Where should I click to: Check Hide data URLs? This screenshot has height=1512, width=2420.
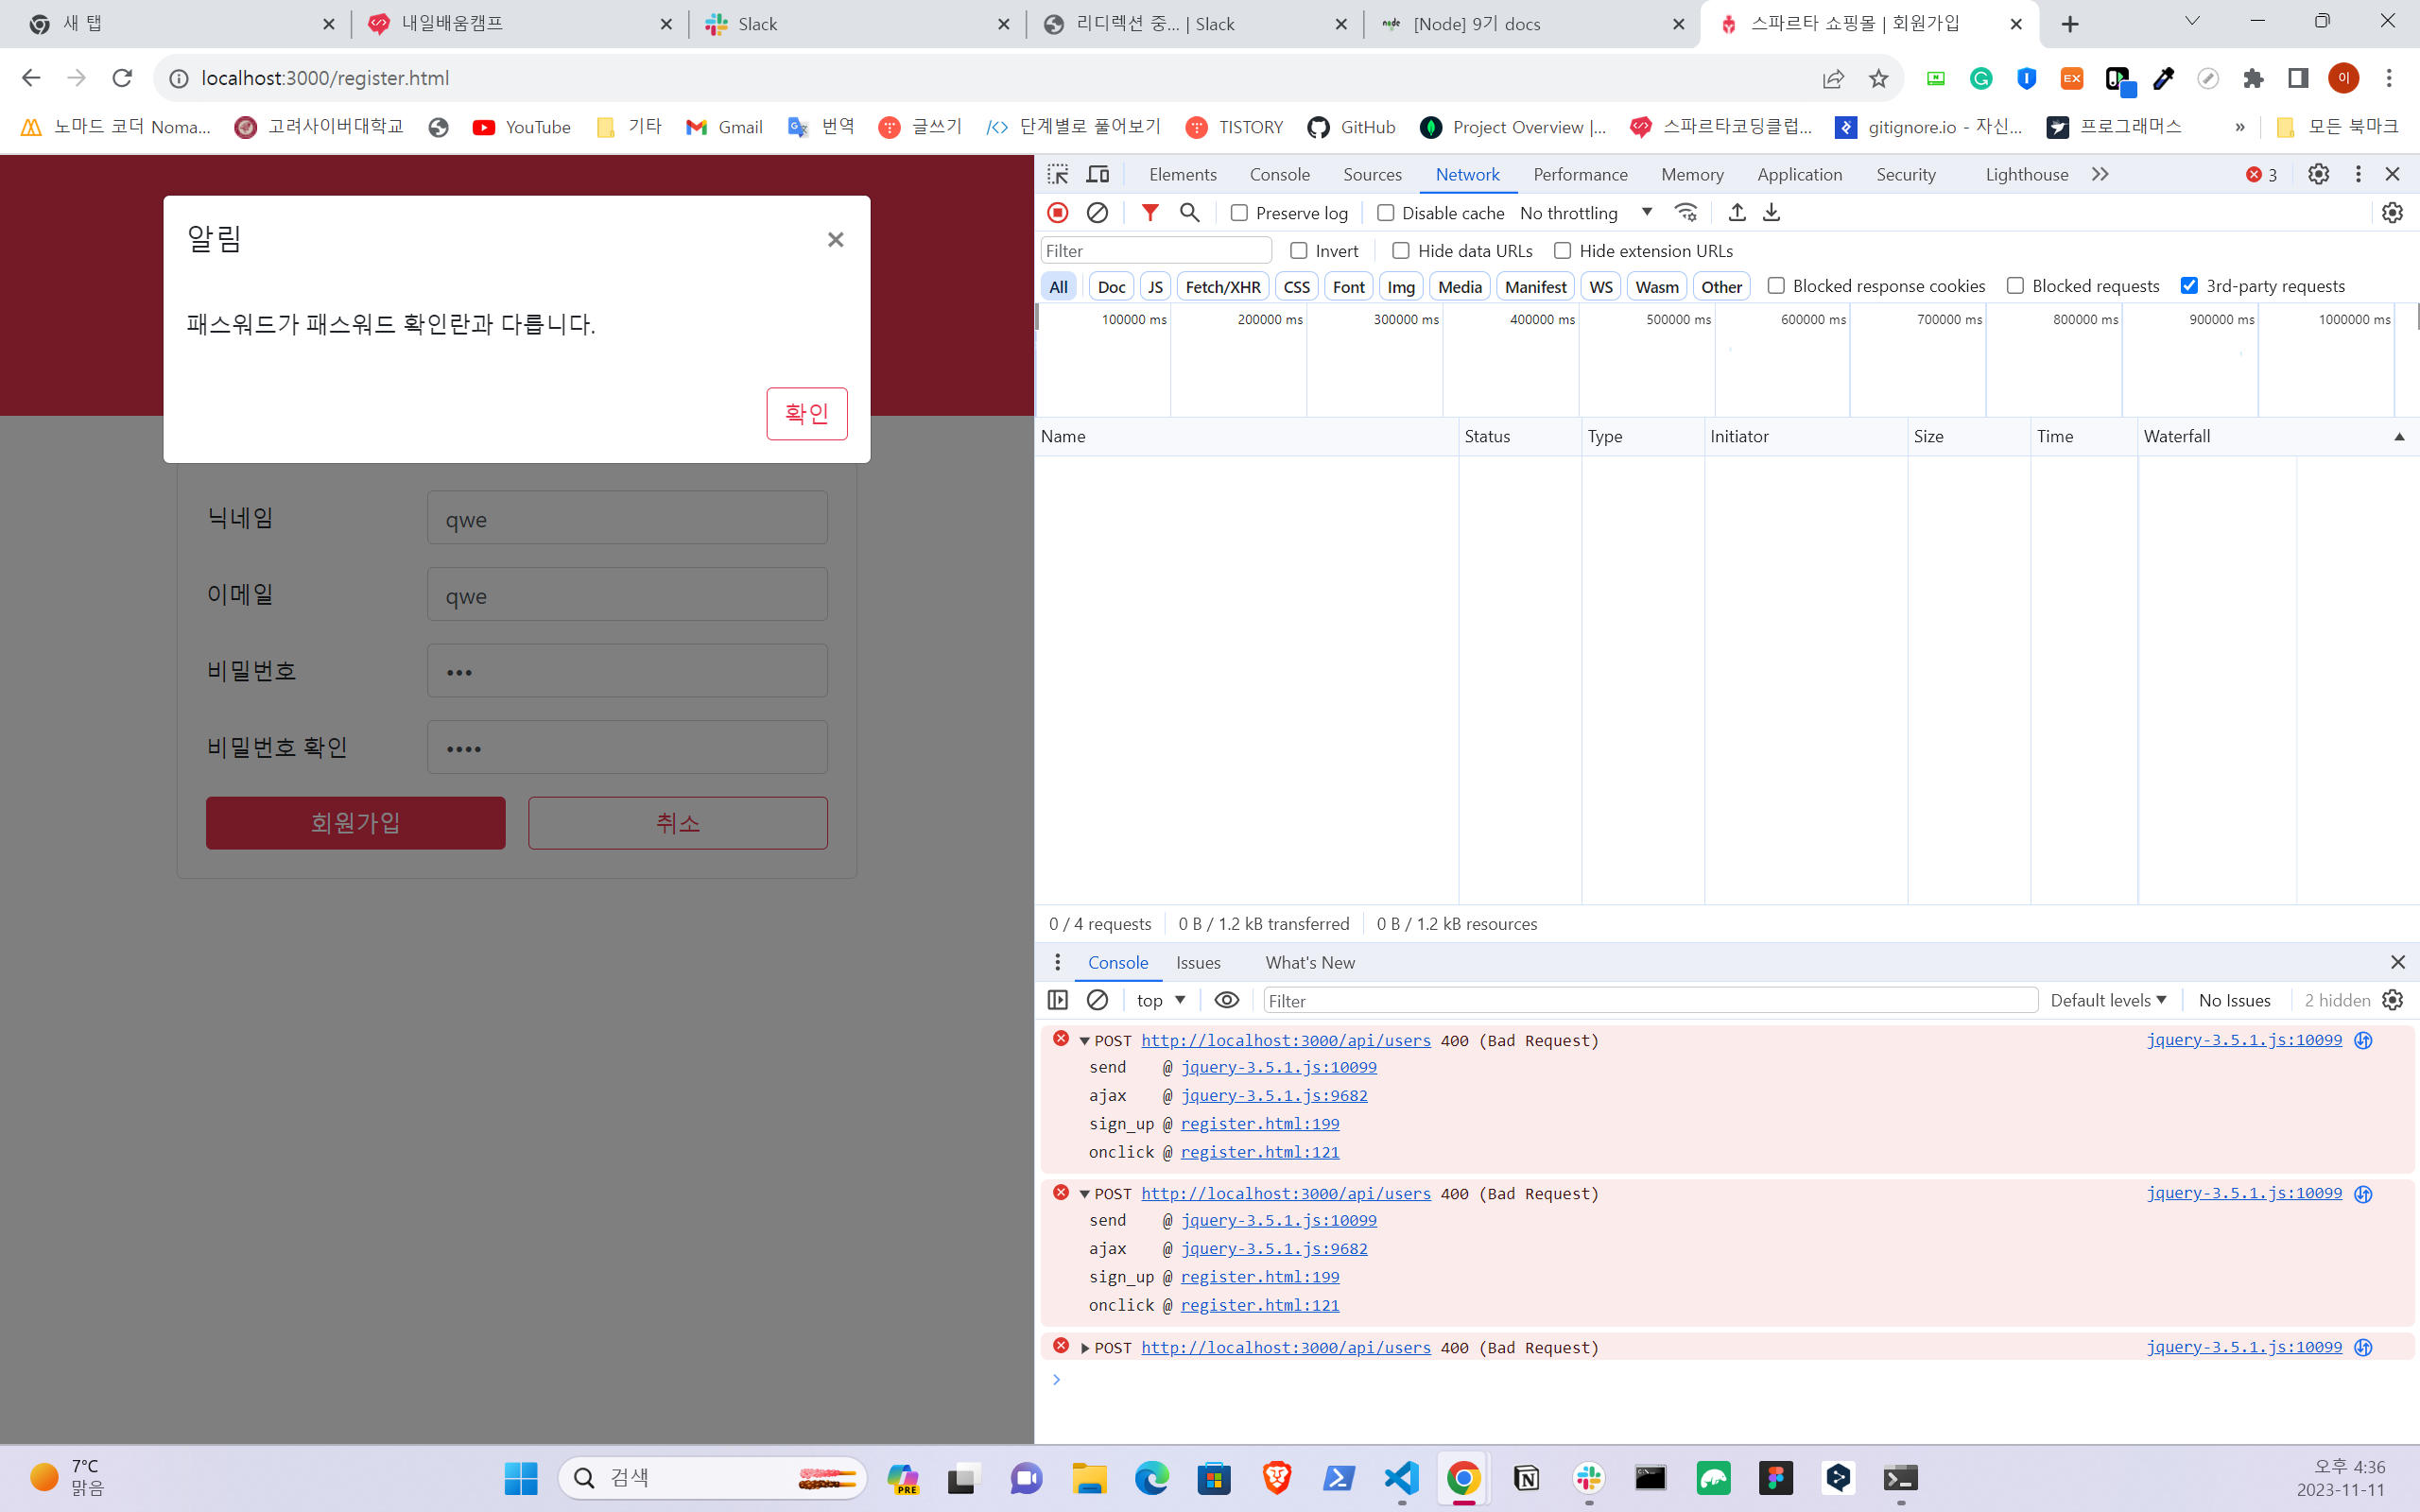pos(1400,250)
